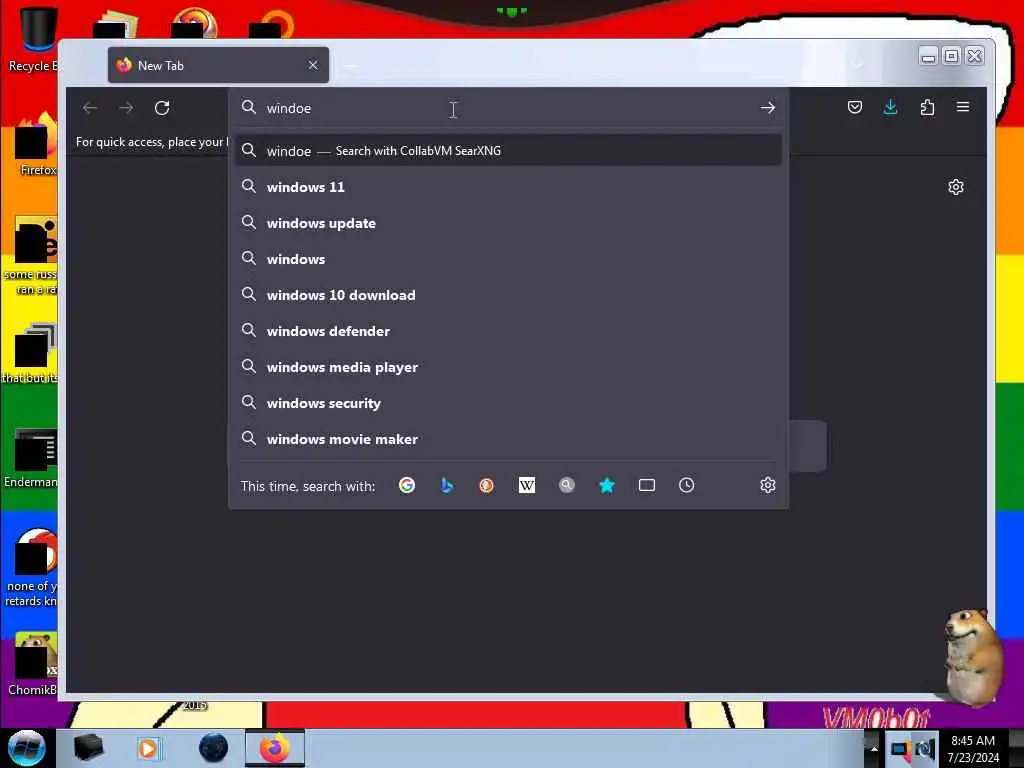
Task: Search with the gray magnifier engine icon
Action: click(x=567, y=485)
